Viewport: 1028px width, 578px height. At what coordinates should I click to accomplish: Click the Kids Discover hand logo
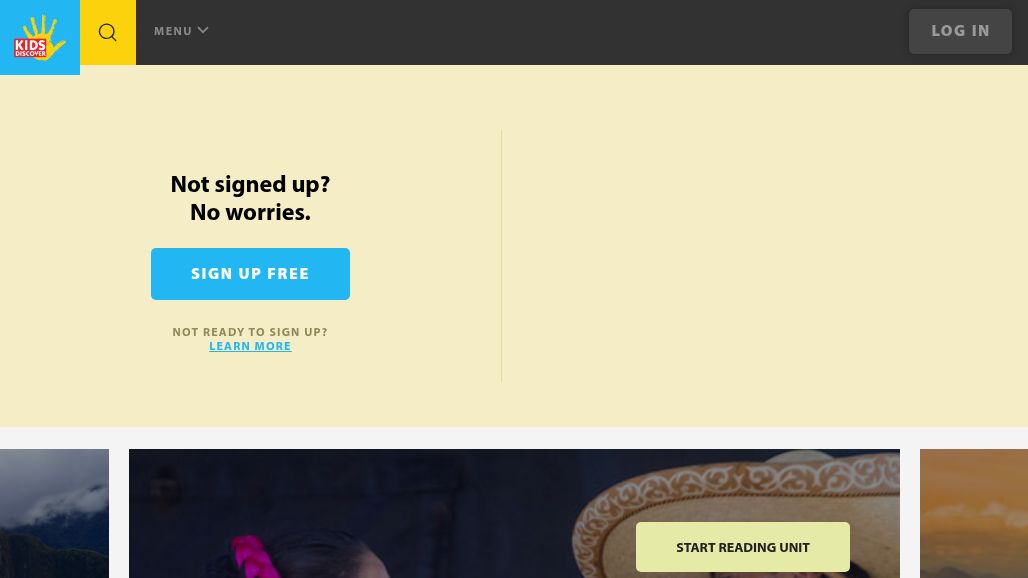pyautogui.click(x=40, y=37)
